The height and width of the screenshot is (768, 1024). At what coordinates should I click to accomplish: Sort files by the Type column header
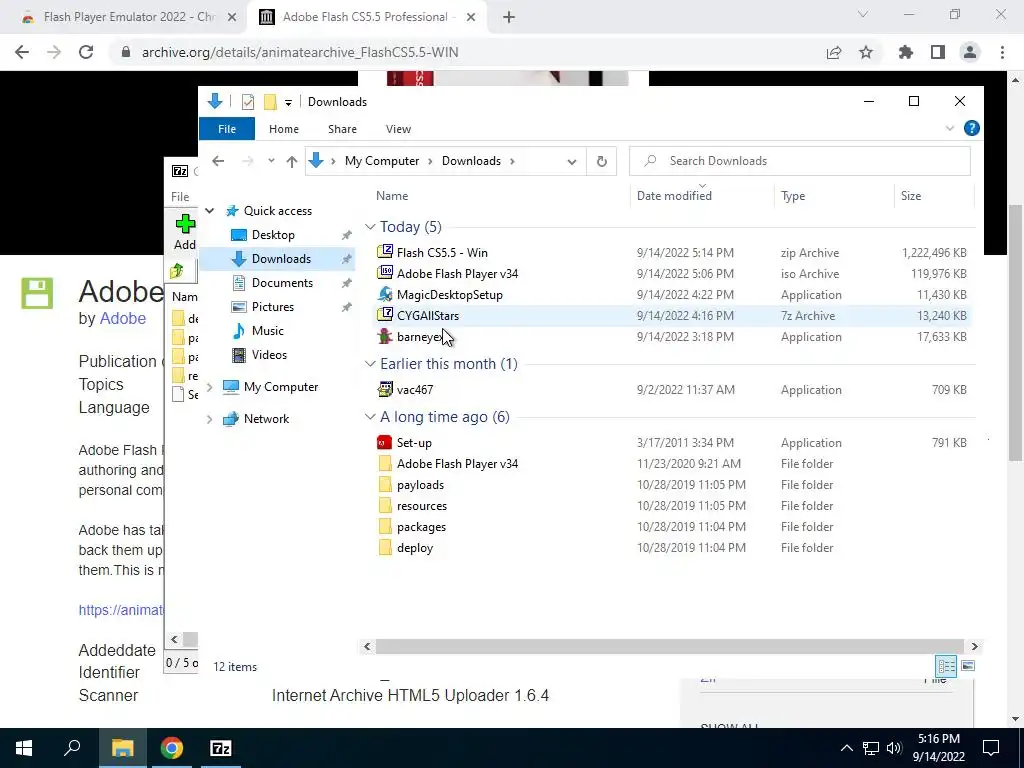[793, 196]
